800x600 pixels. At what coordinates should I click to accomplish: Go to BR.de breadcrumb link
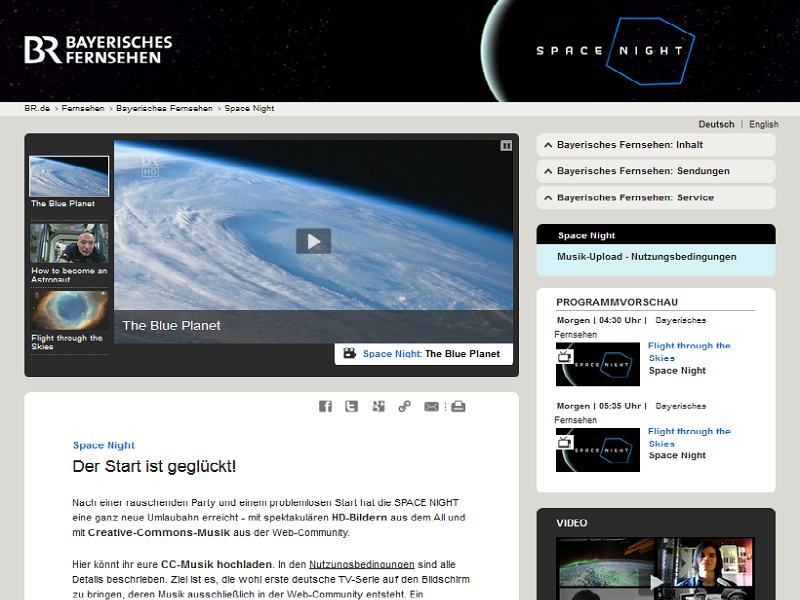click(x=37, y=108)
